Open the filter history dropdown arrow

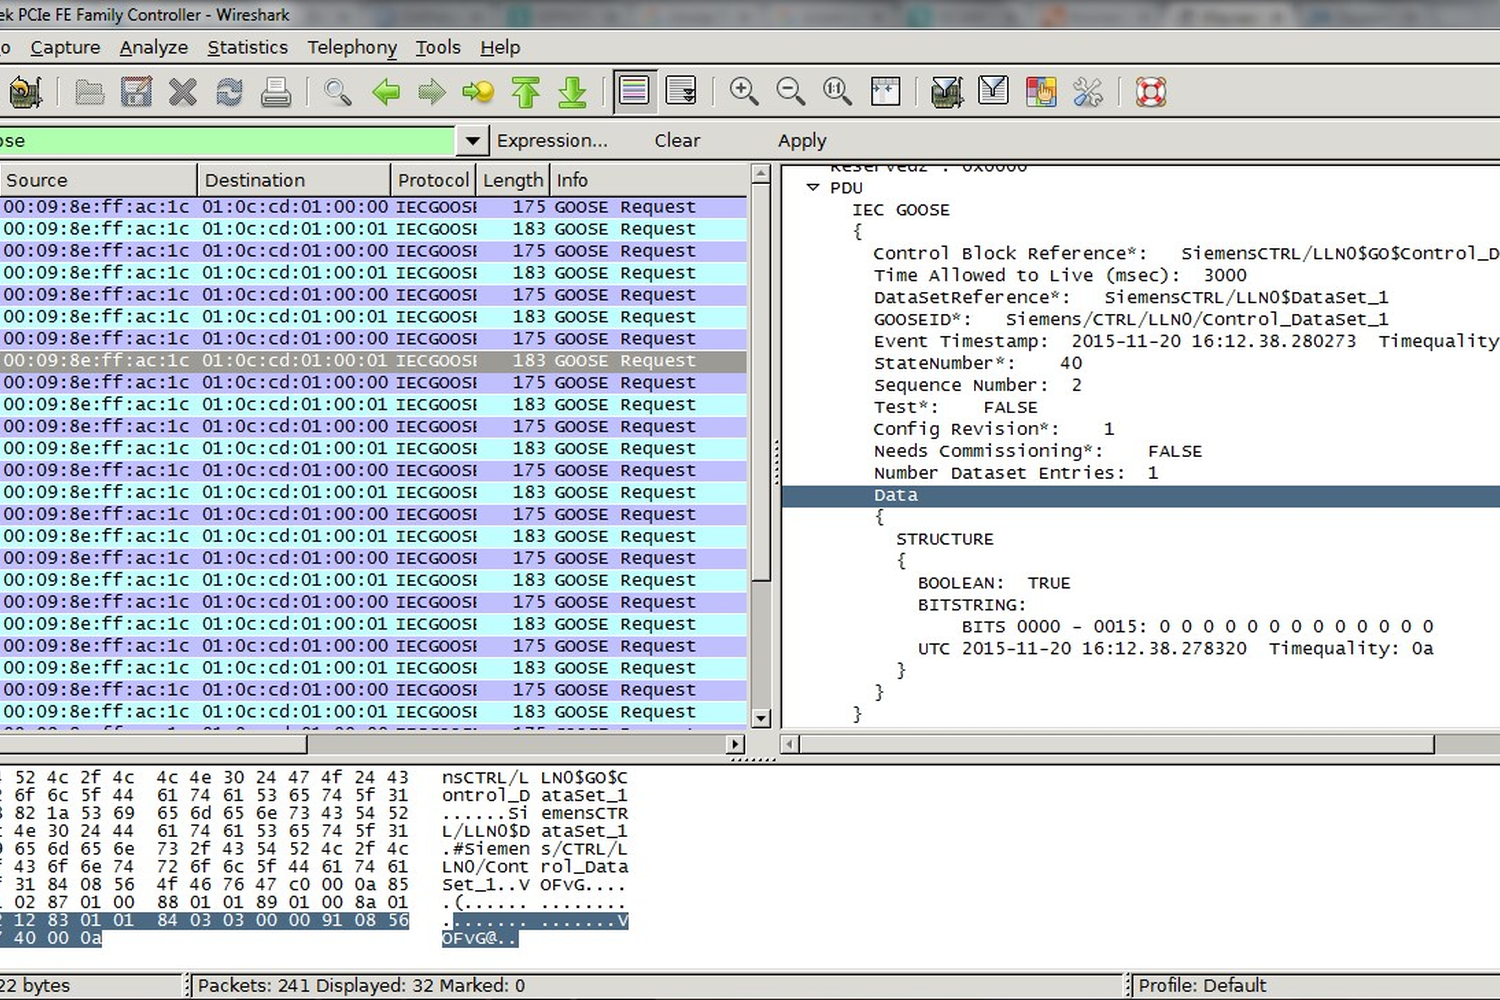click(472, 141)
